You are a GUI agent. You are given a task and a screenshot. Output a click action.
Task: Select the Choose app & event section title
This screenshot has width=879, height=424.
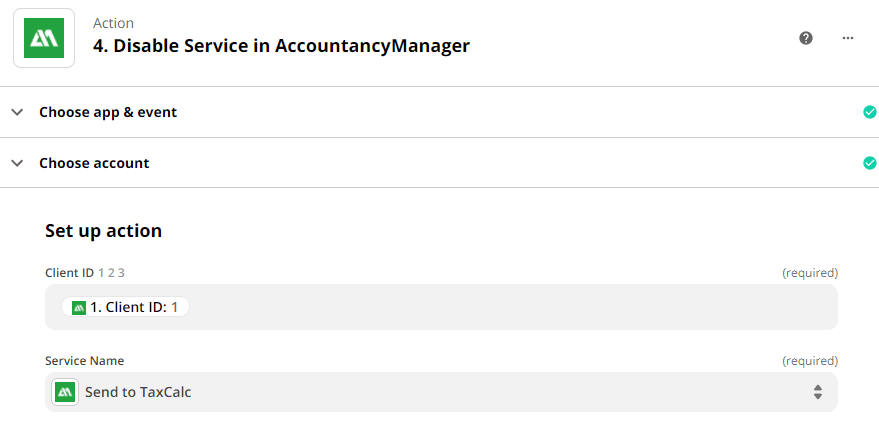point(108,112)
